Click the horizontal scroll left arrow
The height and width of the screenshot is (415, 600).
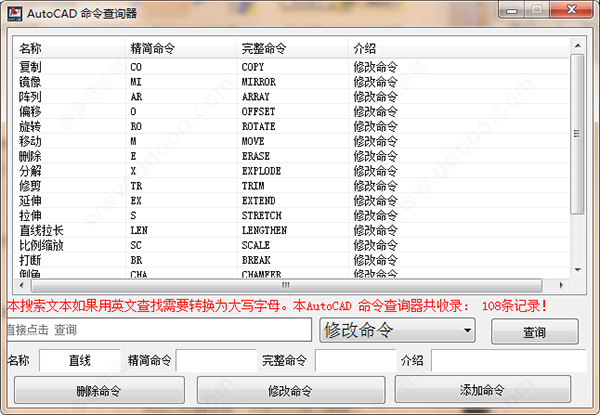pos(21,285)
